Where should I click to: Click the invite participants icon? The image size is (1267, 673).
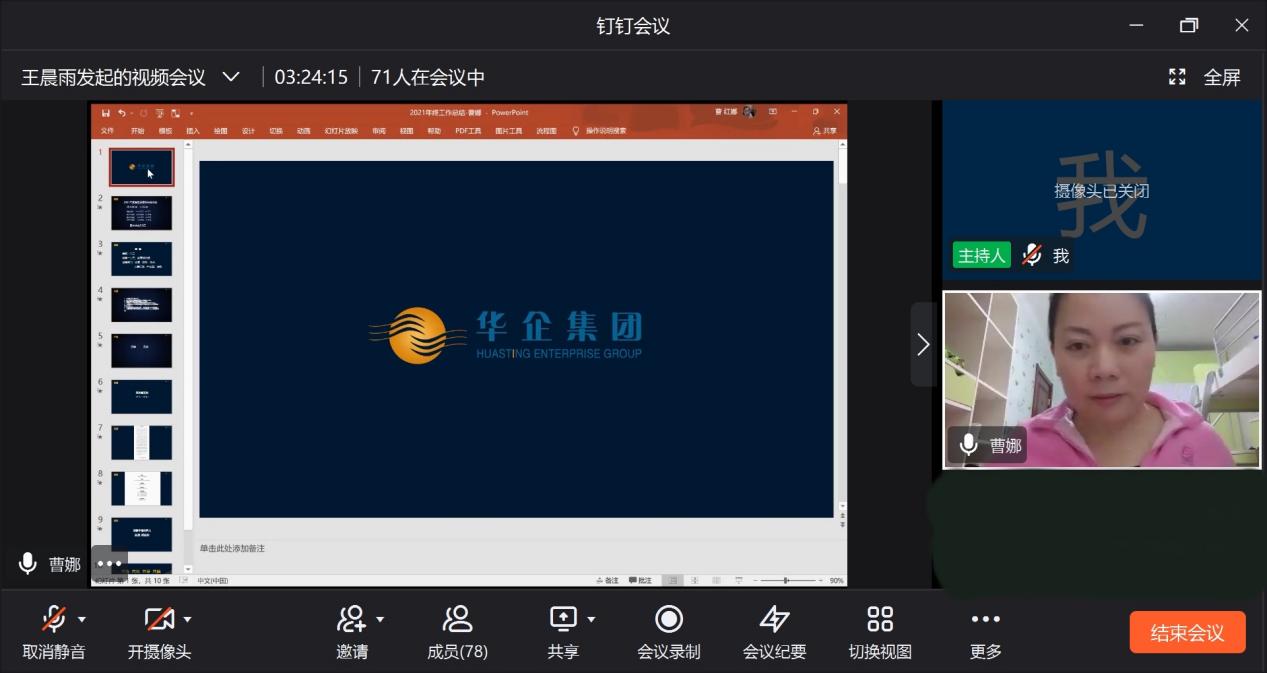pyautogui.click(x=350, y=620)
